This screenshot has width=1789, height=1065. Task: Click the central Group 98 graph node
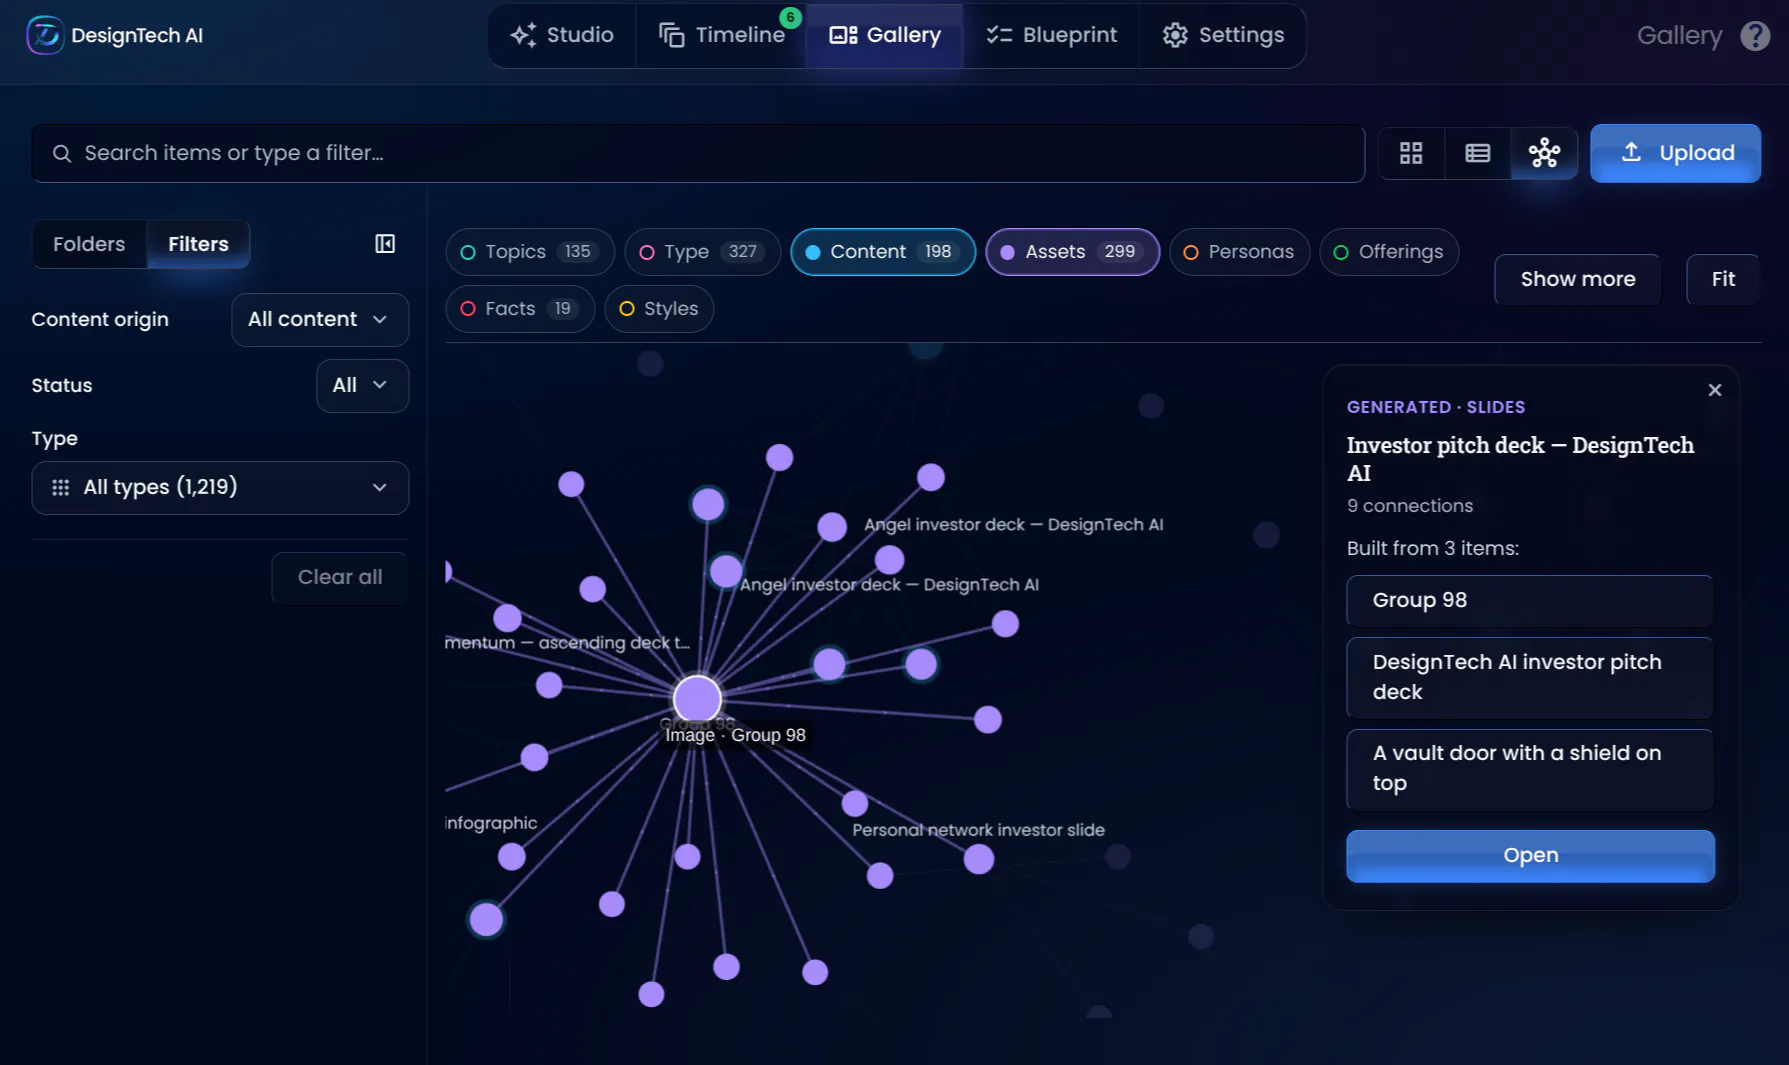(697, 699)
